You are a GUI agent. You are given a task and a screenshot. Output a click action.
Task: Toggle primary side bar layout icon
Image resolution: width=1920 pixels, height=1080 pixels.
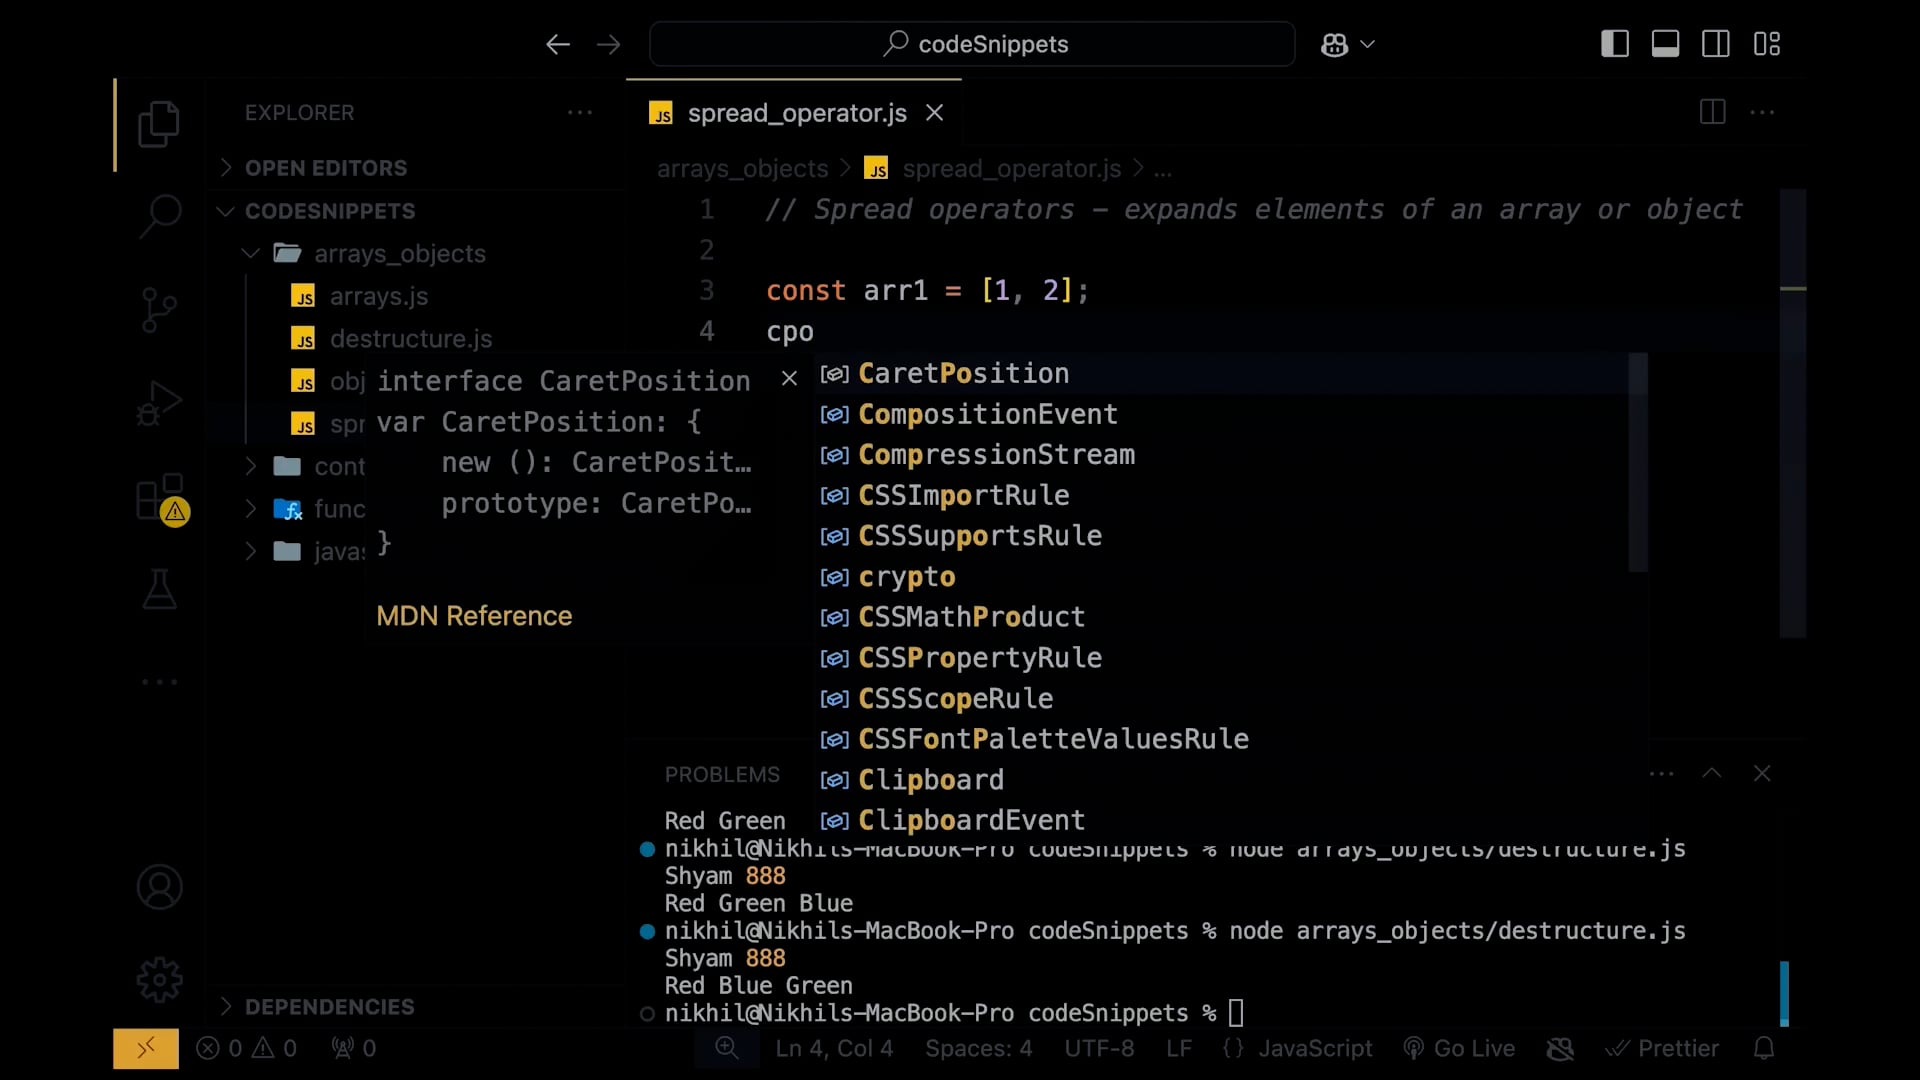(1615, 44)
